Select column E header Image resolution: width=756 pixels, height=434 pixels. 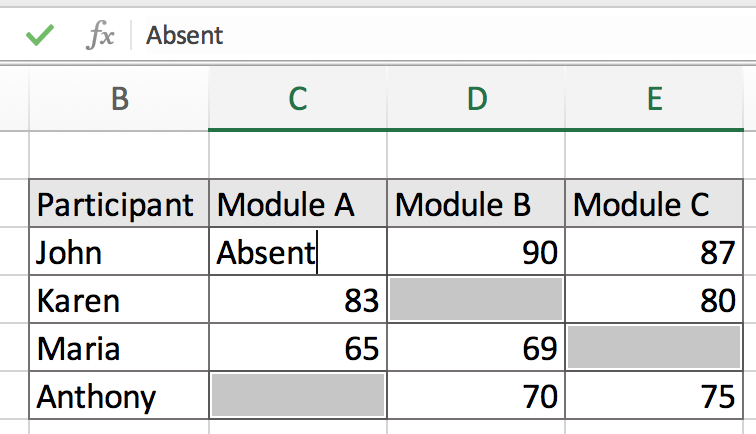tap(654, 98)
